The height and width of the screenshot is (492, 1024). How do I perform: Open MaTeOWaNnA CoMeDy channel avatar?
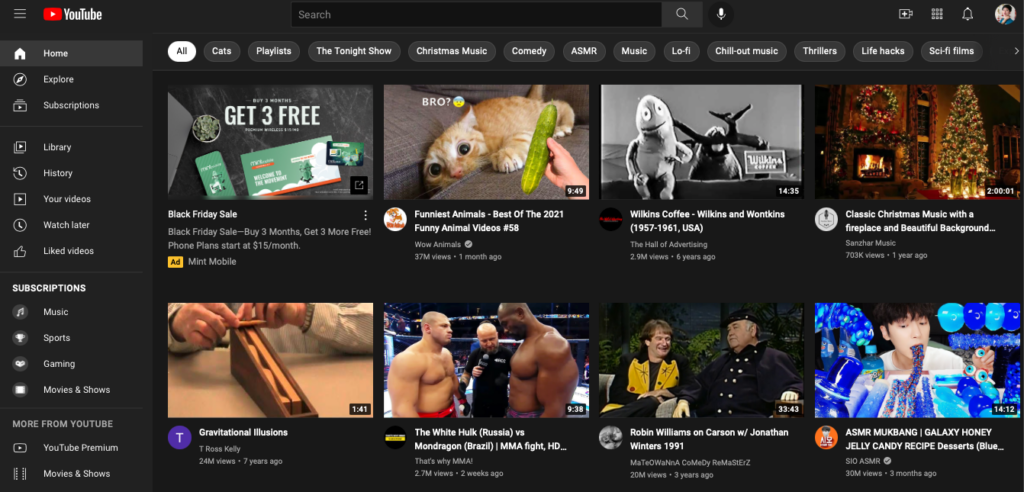611,437
